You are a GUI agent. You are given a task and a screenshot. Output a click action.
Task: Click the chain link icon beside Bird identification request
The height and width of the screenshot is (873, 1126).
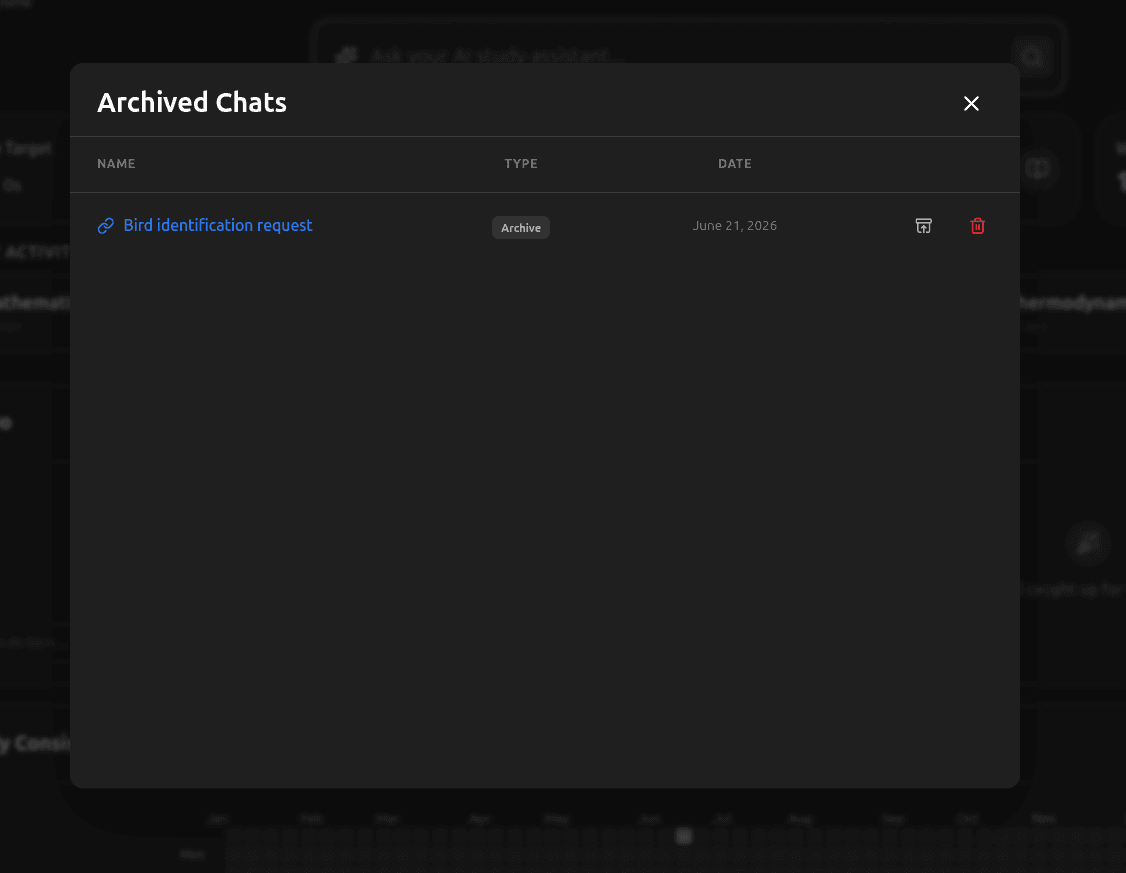(x=106, y=226)
